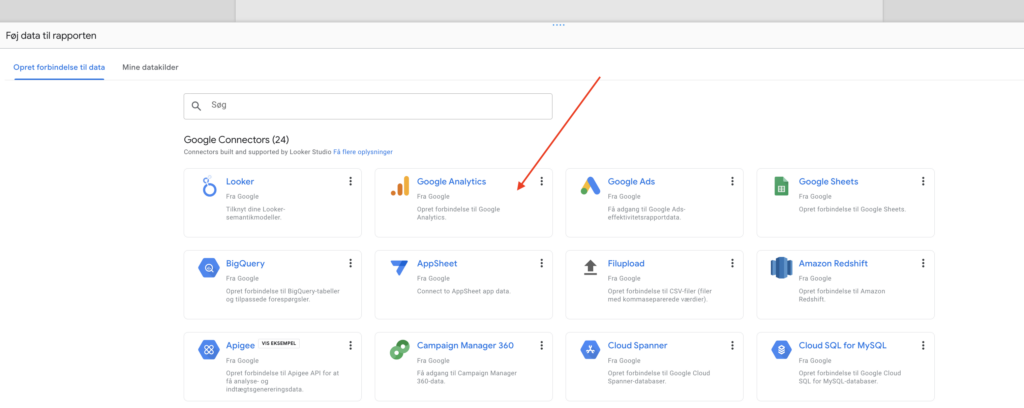Click the AppSheet logo icon
The height and width of the screenshot is (408, 1024).
pos(399,268)
